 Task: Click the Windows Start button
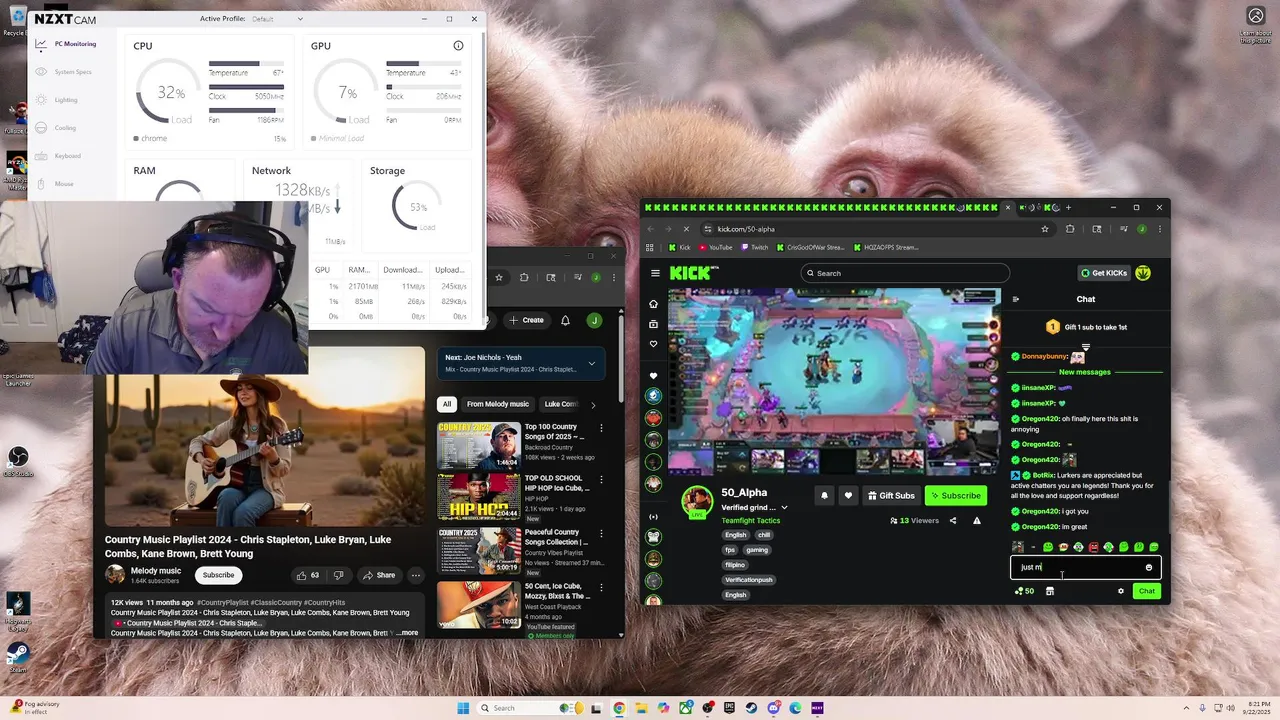coord(463,708)
